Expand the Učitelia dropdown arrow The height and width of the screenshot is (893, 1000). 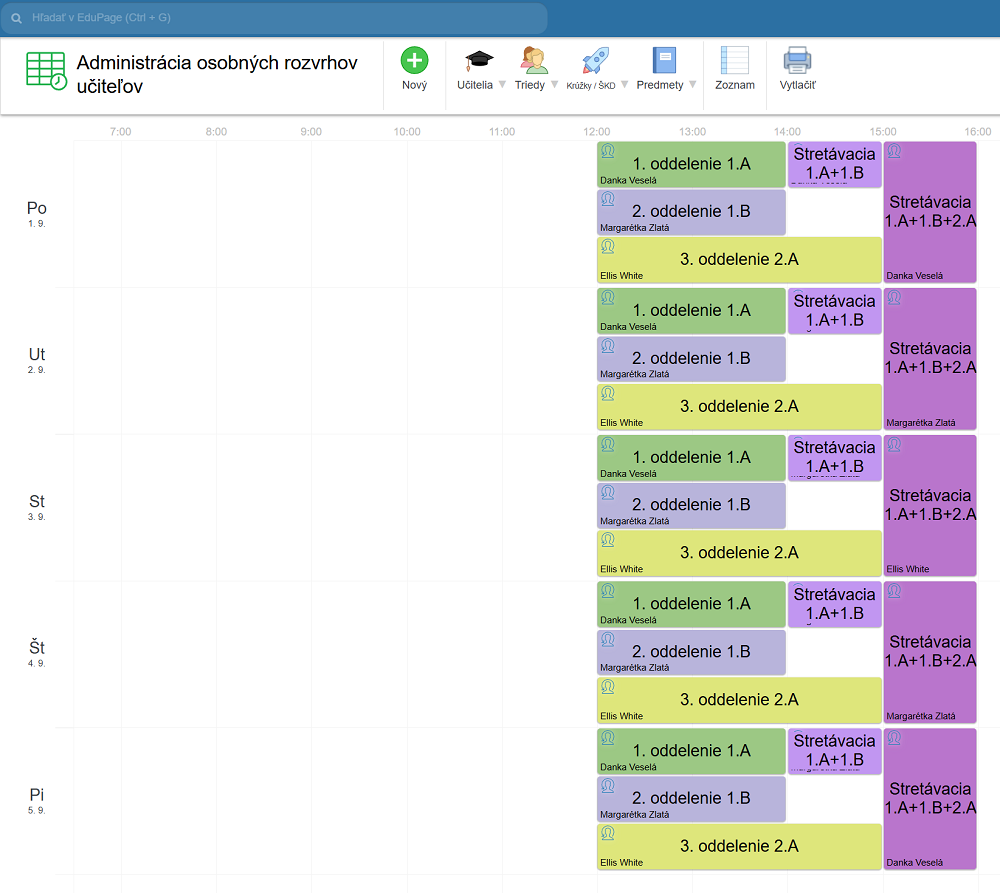[x=502, y=85]
